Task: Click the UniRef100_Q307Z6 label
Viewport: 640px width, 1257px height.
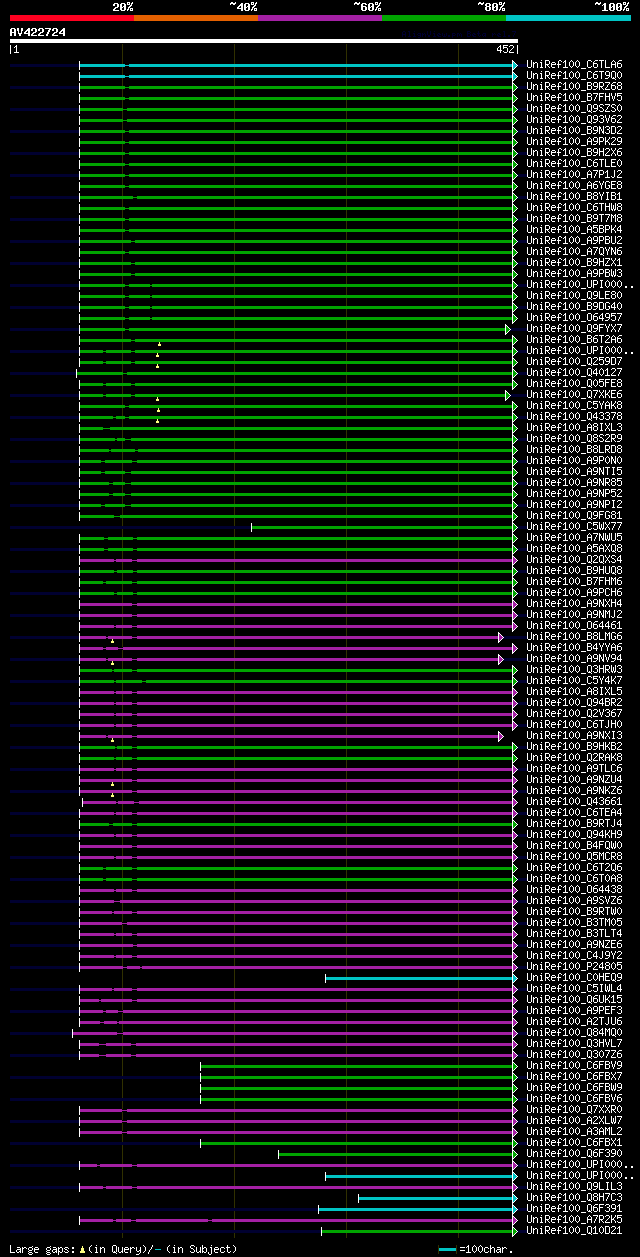Action: tap(574, 1054)
